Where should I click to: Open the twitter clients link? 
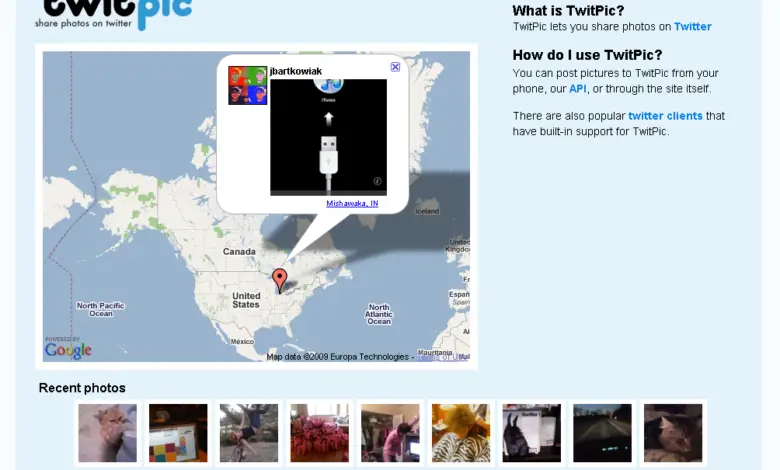[x=665, y=116]
